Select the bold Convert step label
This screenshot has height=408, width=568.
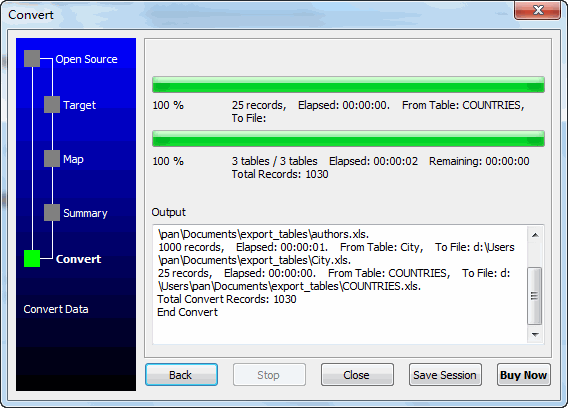(78, 259)
